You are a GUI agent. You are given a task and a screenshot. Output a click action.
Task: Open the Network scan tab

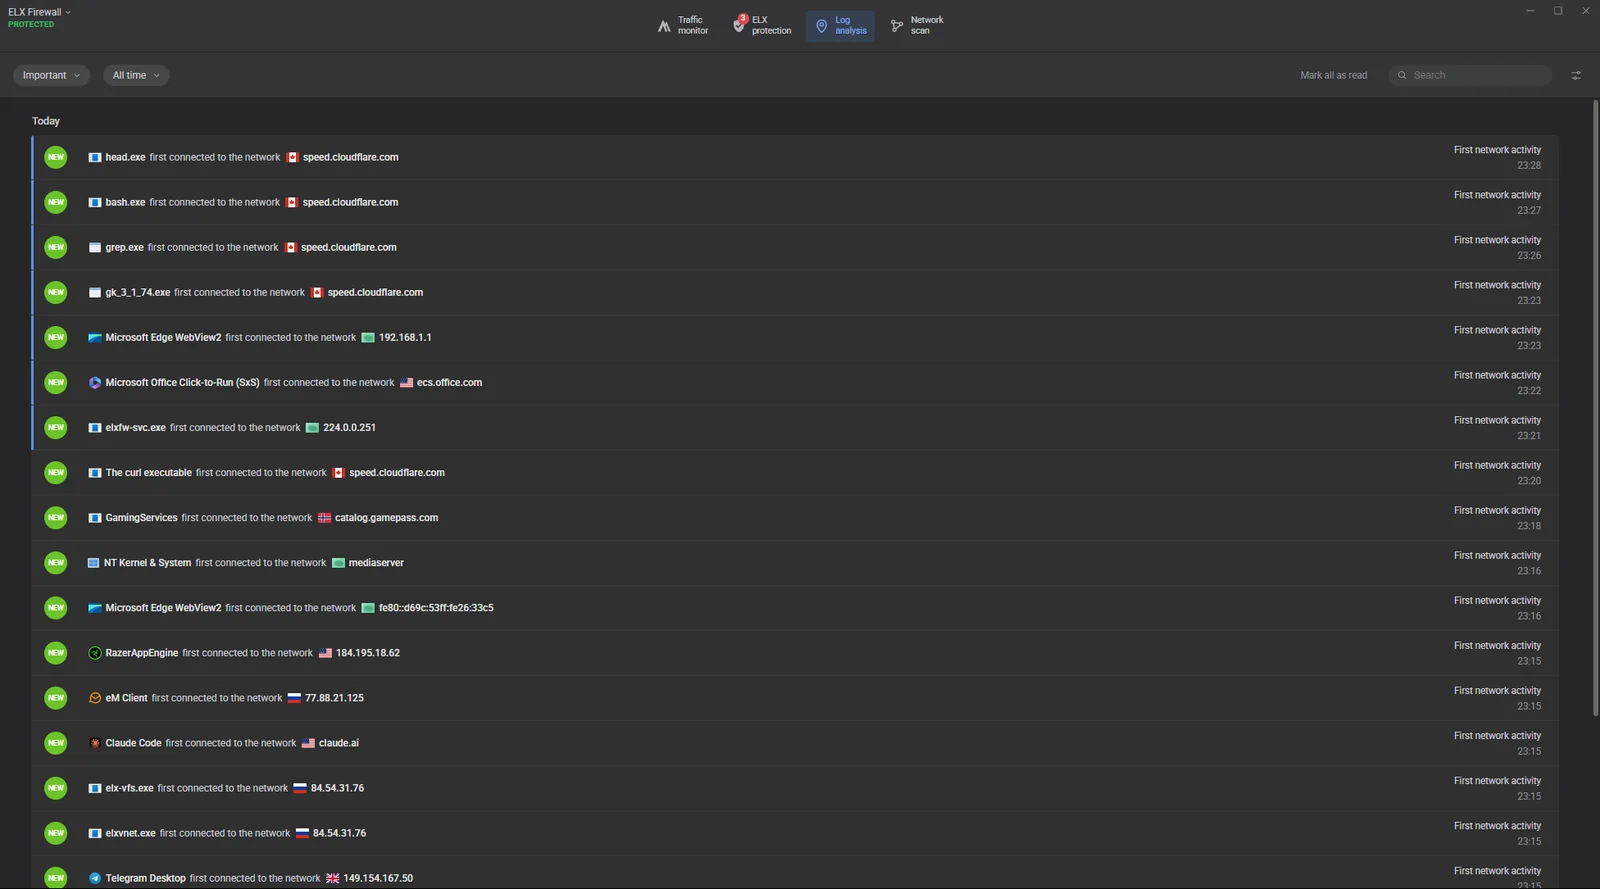(x=917, y=26)
